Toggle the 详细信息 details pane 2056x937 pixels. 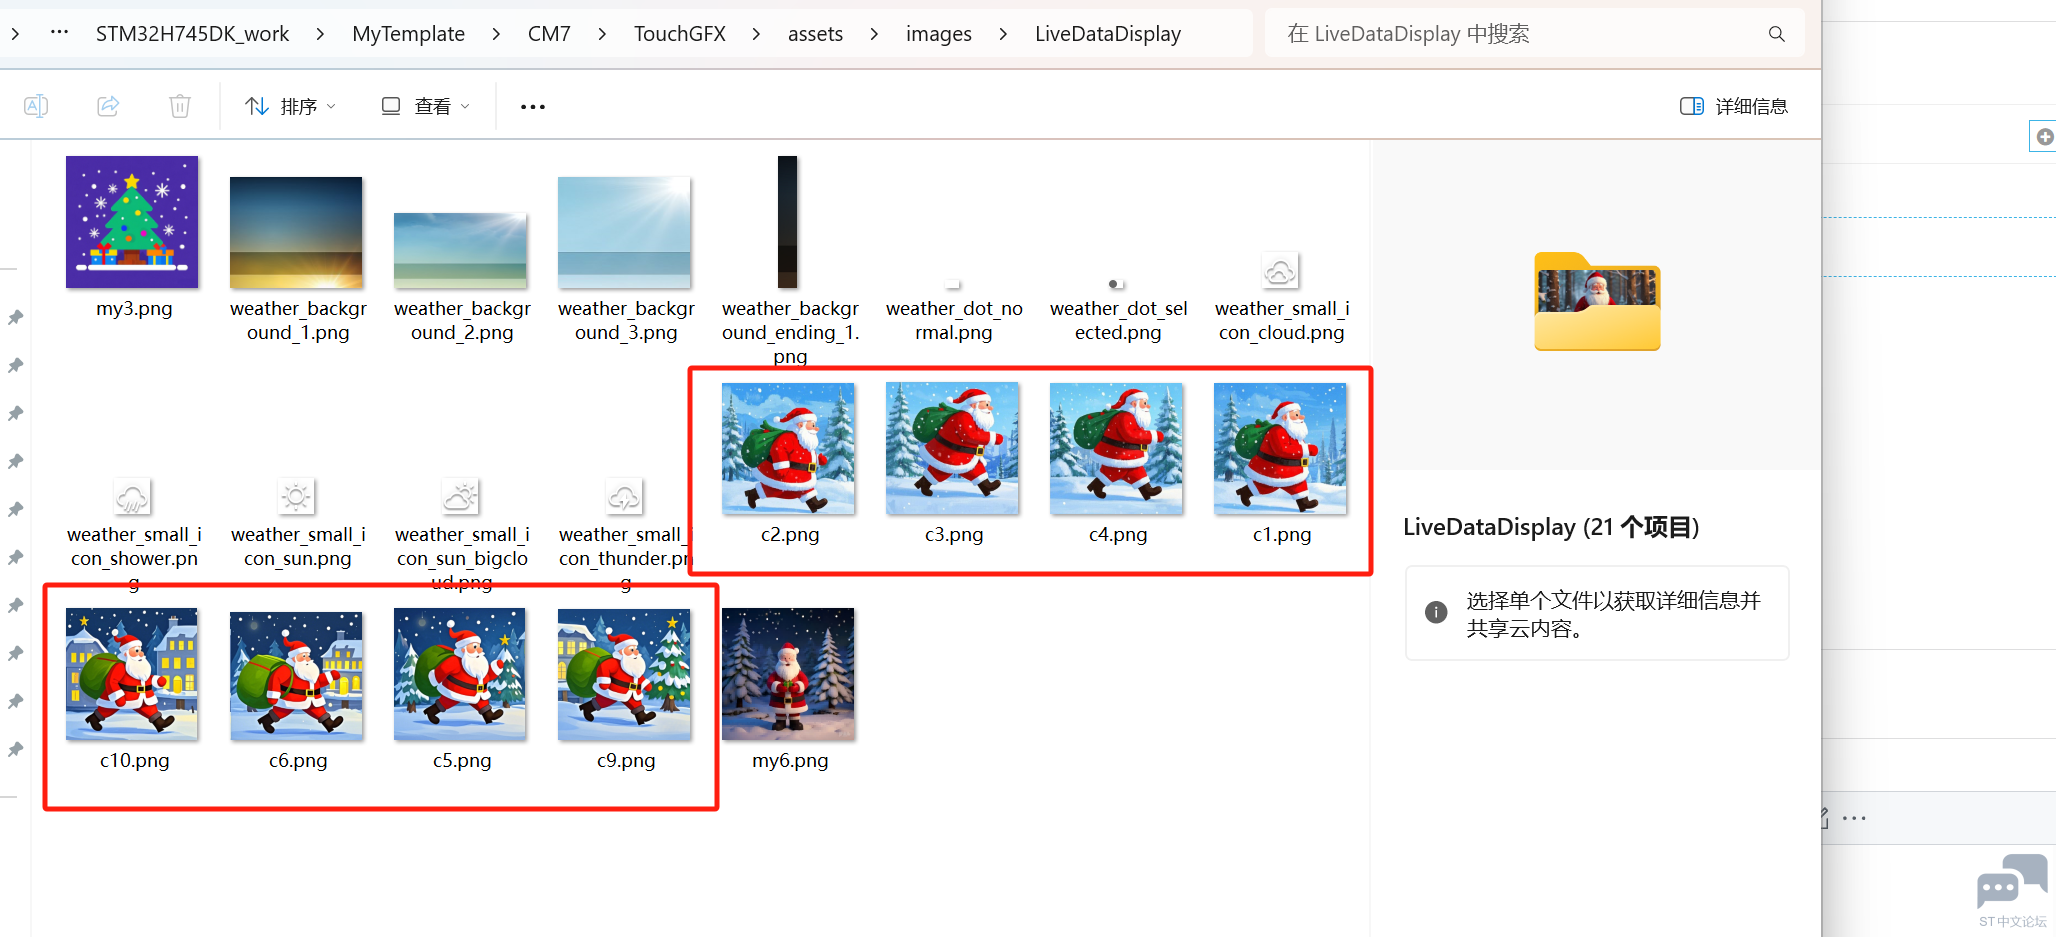click(1734, 106)
